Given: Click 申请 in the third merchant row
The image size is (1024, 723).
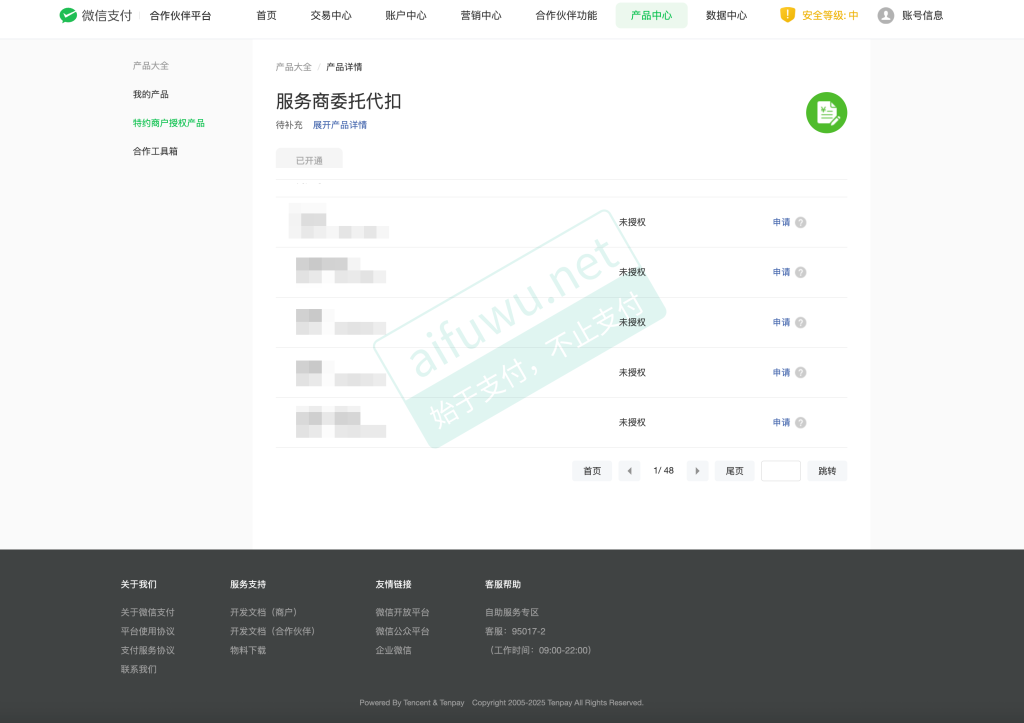Looking at the screenshot, I should coord(781,323).
